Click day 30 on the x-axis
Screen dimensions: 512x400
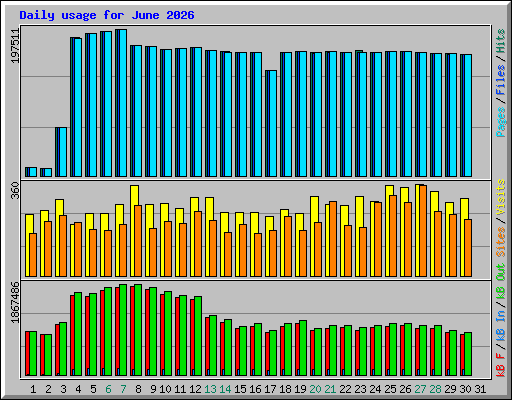(x=465, y=389)
